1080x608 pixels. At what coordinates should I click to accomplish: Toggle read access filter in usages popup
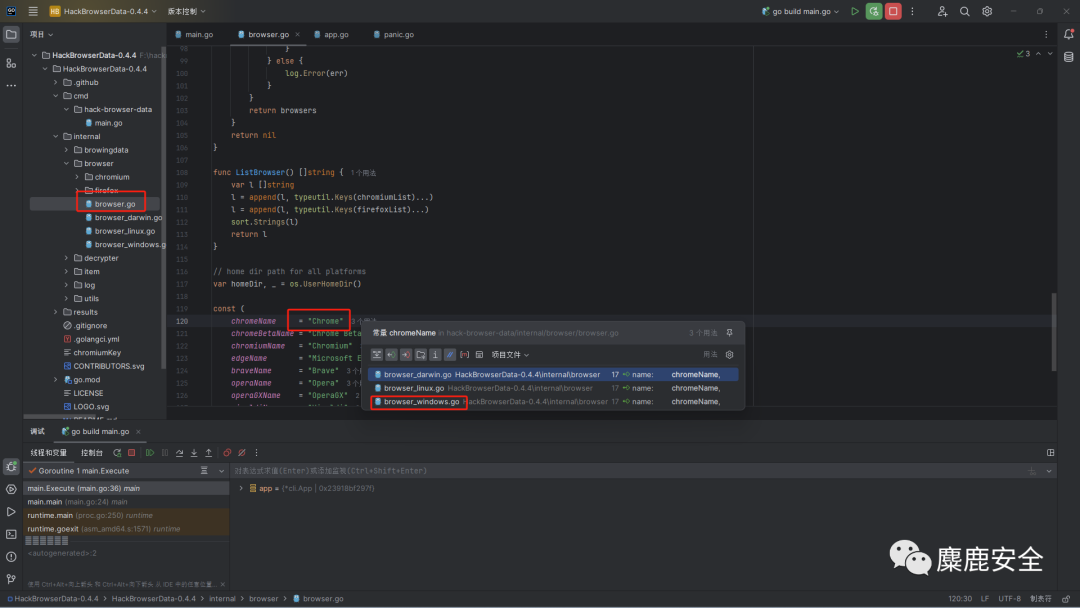391,355
